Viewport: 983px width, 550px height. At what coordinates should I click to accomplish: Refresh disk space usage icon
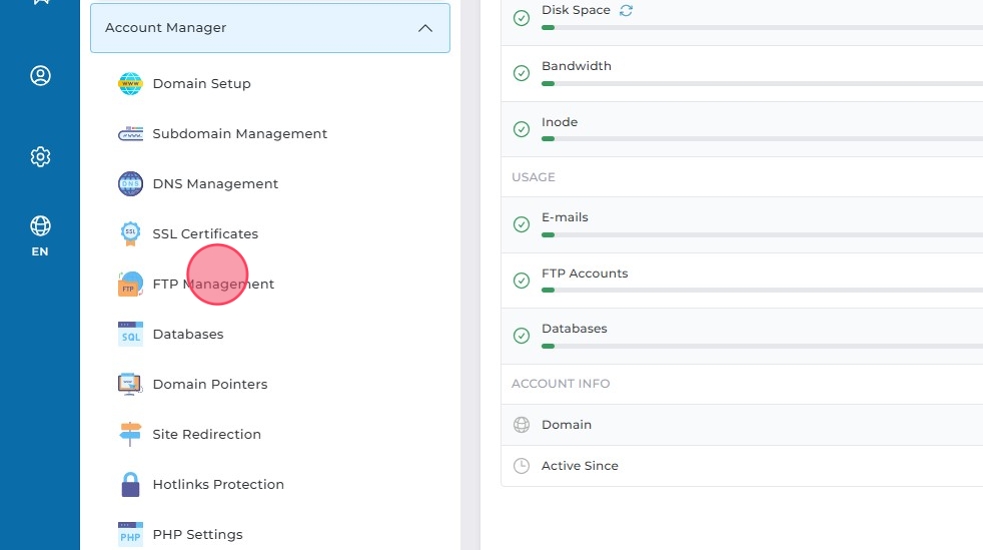click(x=626, y=10)
